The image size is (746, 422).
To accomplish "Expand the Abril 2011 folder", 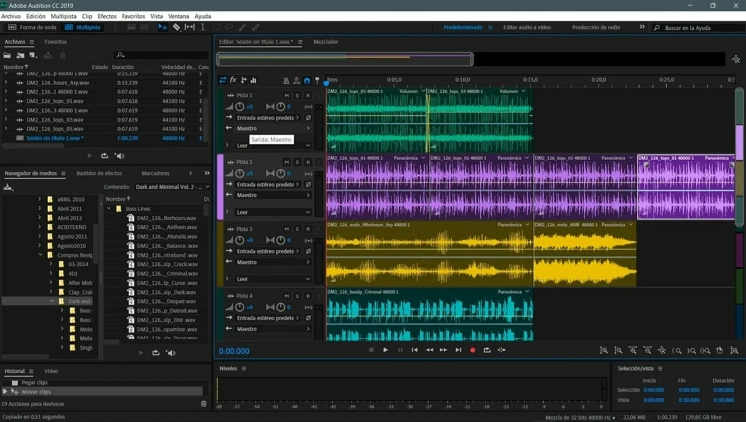I will pos(40,208).
